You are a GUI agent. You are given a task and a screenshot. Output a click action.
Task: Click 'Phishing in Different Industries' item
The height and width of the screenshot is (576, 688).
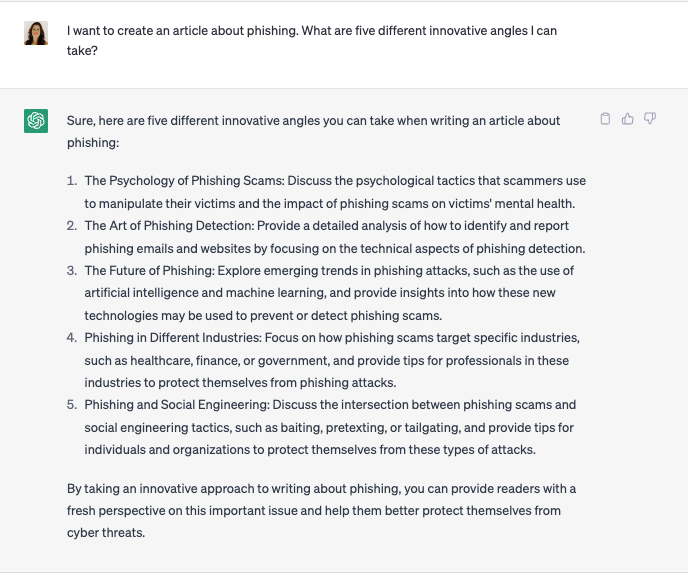(x=175, y=338)
